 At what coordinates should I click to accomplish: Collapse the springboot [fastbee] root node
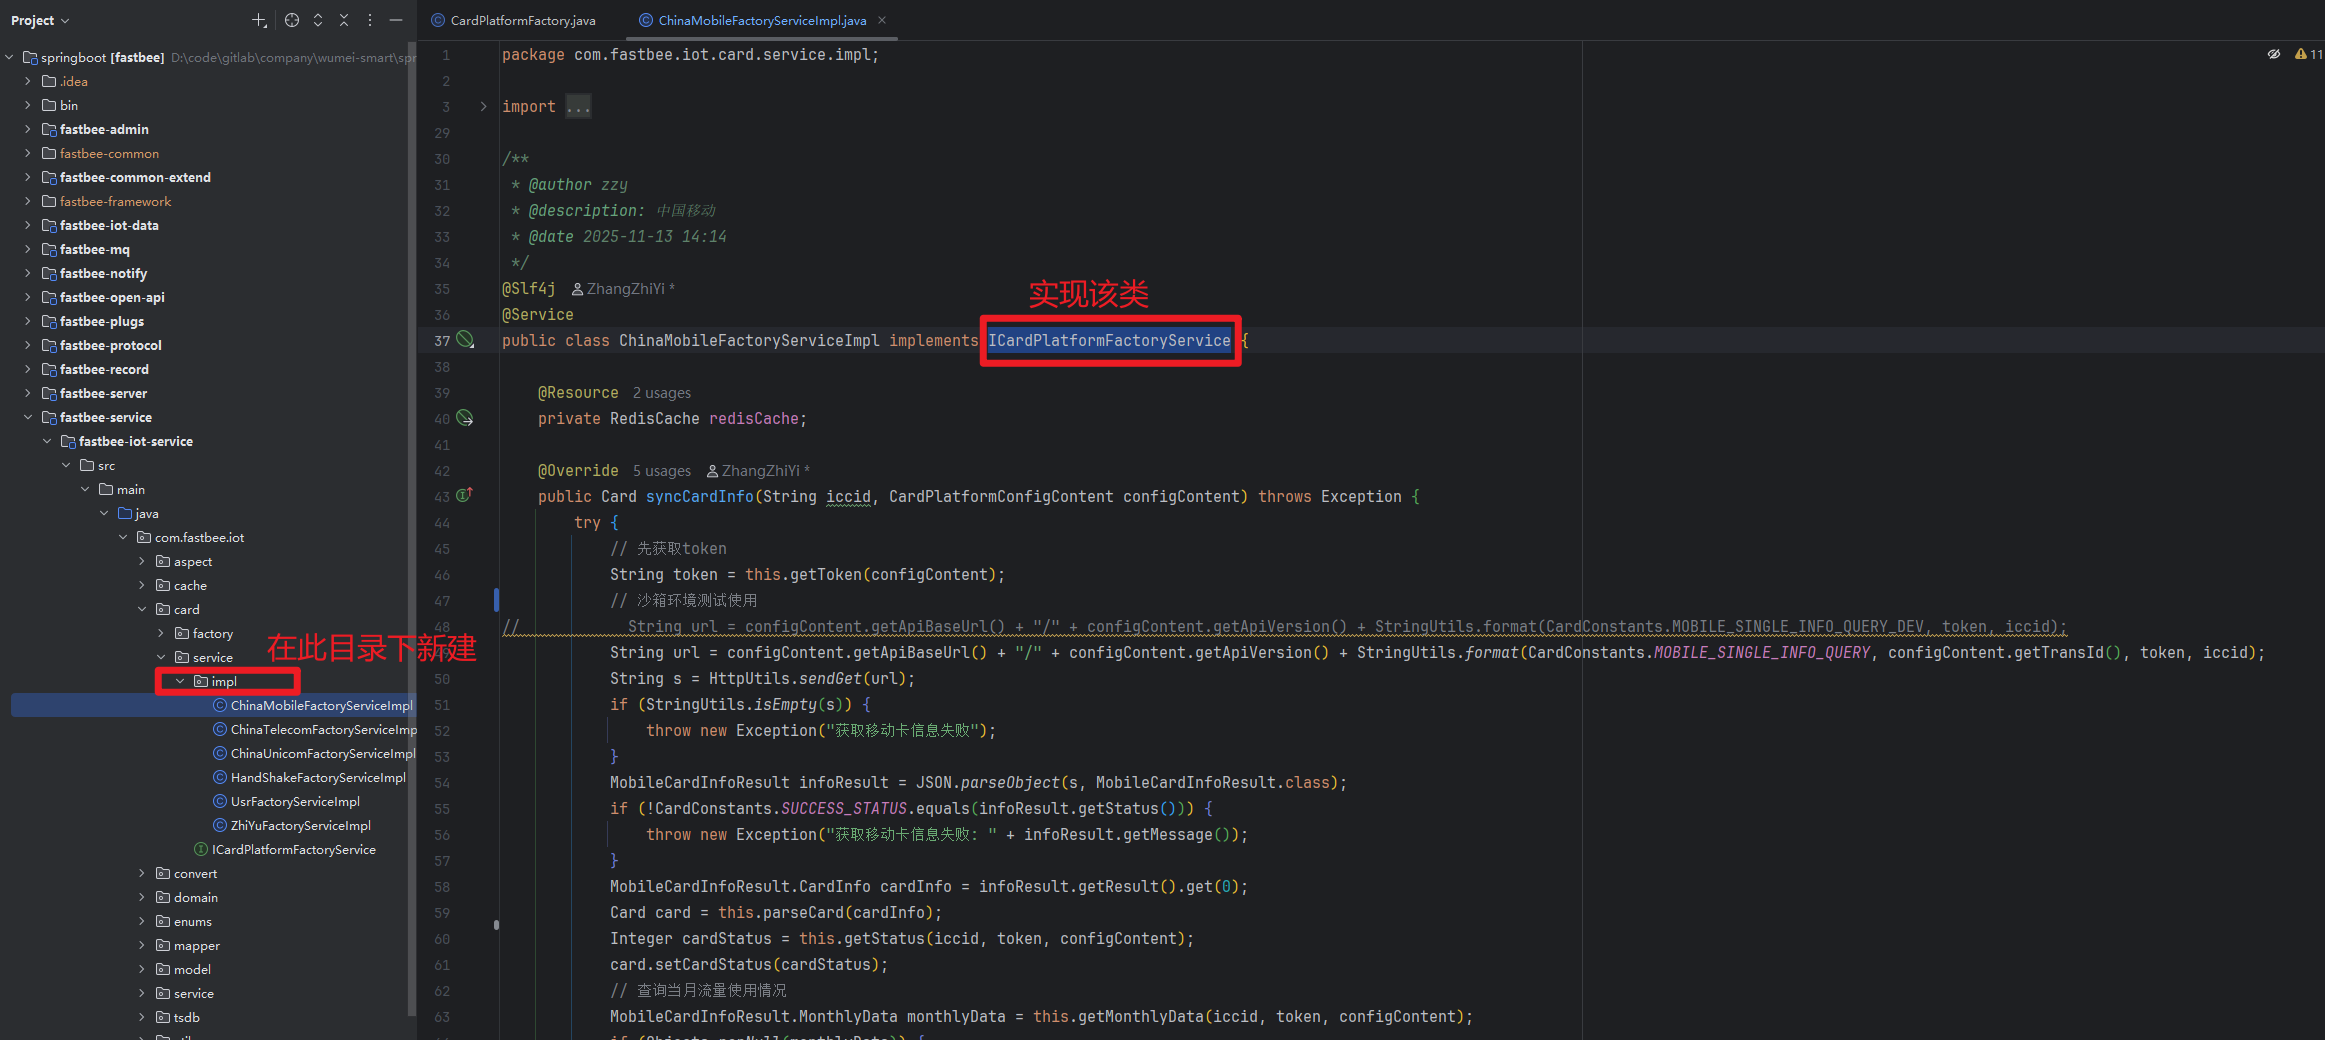(x=10, y=57)
